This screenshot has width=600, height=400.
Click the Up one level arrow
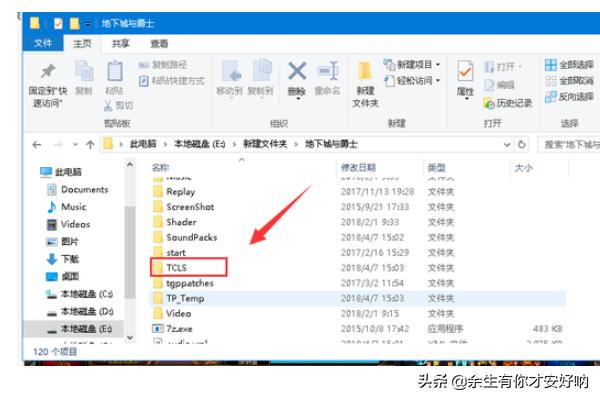click(87, 144)
